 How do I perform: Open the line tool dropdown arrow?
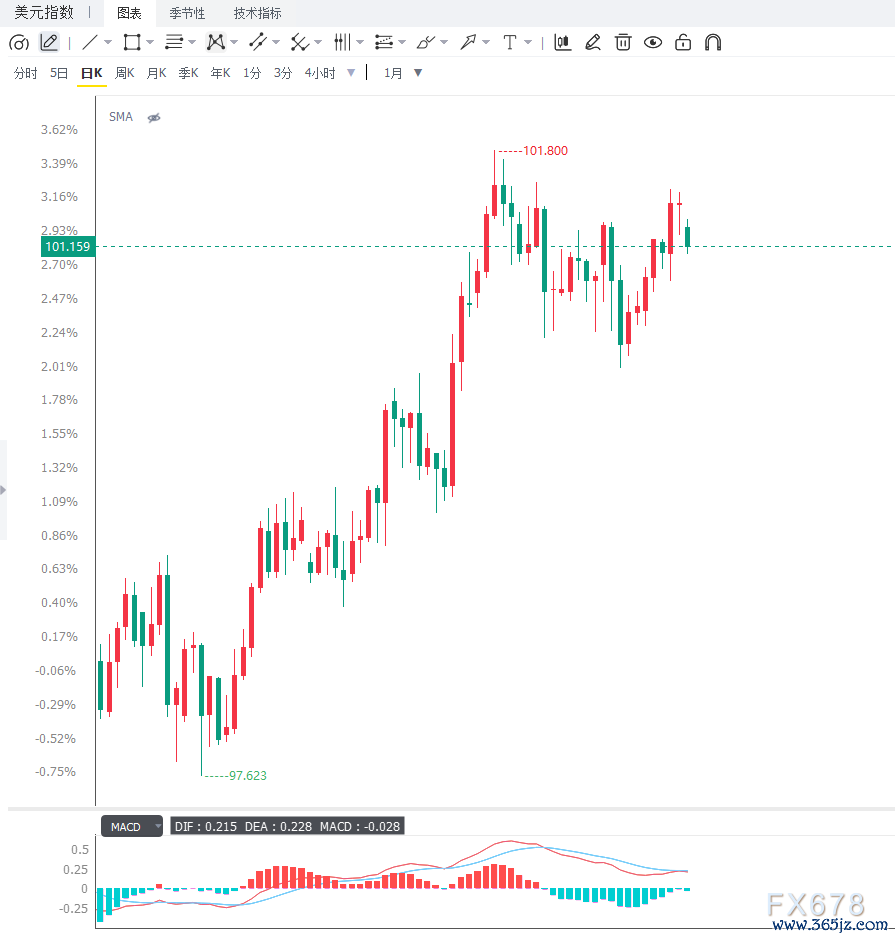point(108,43)
